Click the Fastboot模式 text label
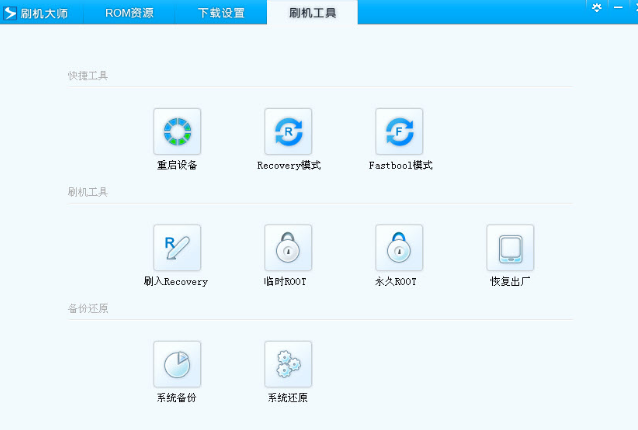This screenshot has height=430, width=638. pos(400,165)
